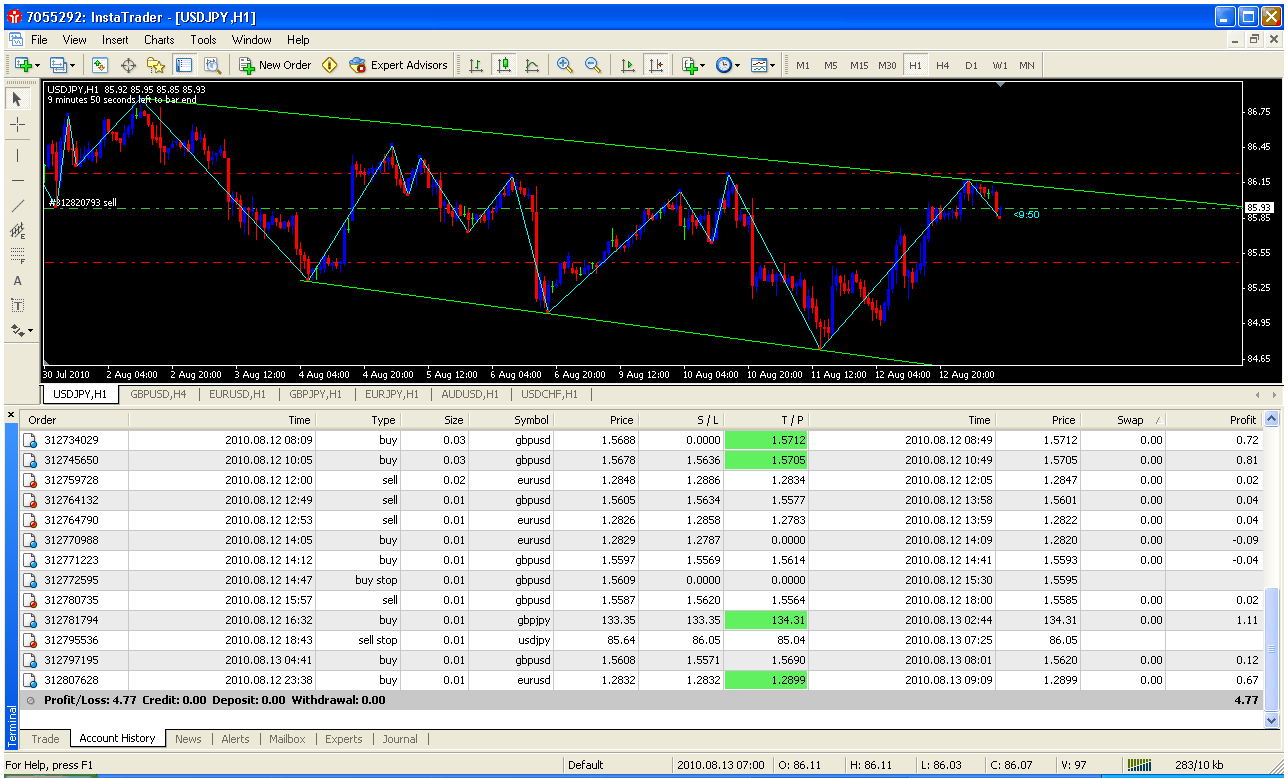Select the Crosshair tool
This screenshot has width=1288, height=778.
click(18, 125)
